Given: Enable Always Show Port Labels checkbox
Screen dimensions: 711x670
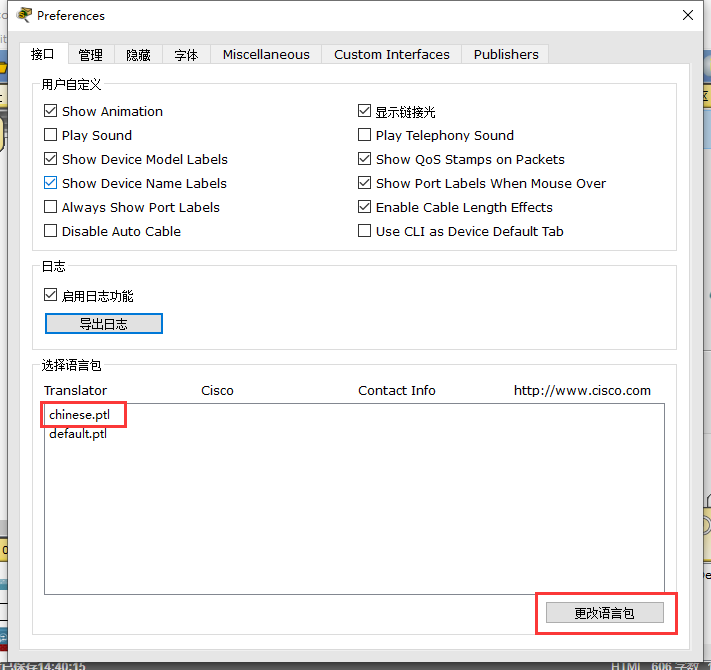Looking at the screenshot, I should pyautogui.click(x=50, y=207).
